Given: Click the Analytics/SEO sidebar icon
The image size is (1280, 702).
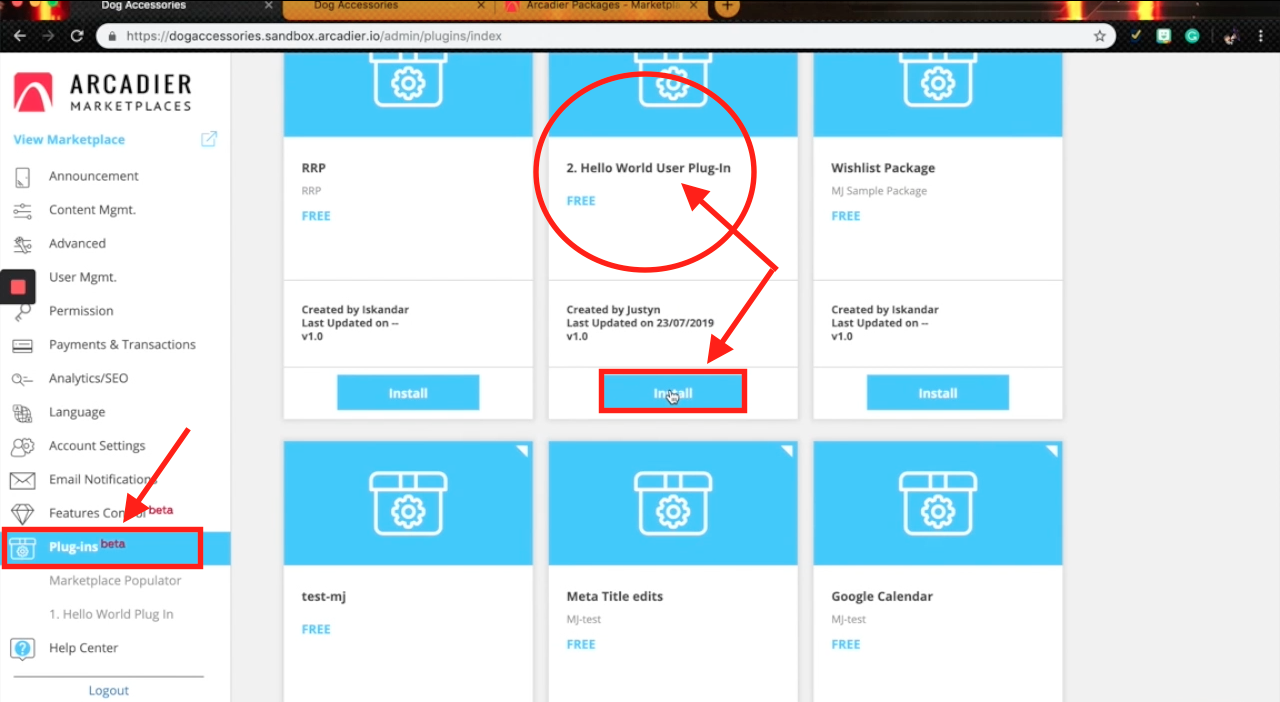Looking at the screenshot, I should [x=22, y=379].
